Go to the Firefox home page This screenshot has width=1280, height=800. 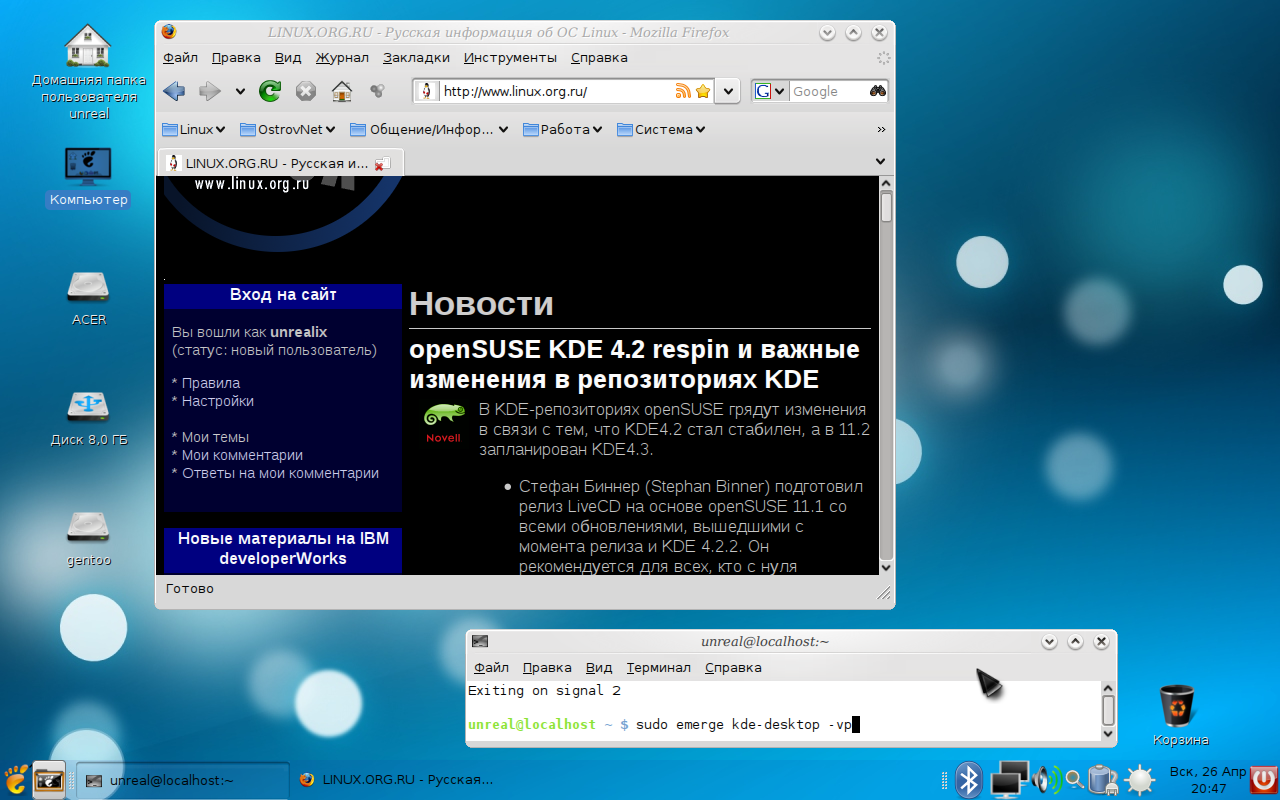pos(342,91)
